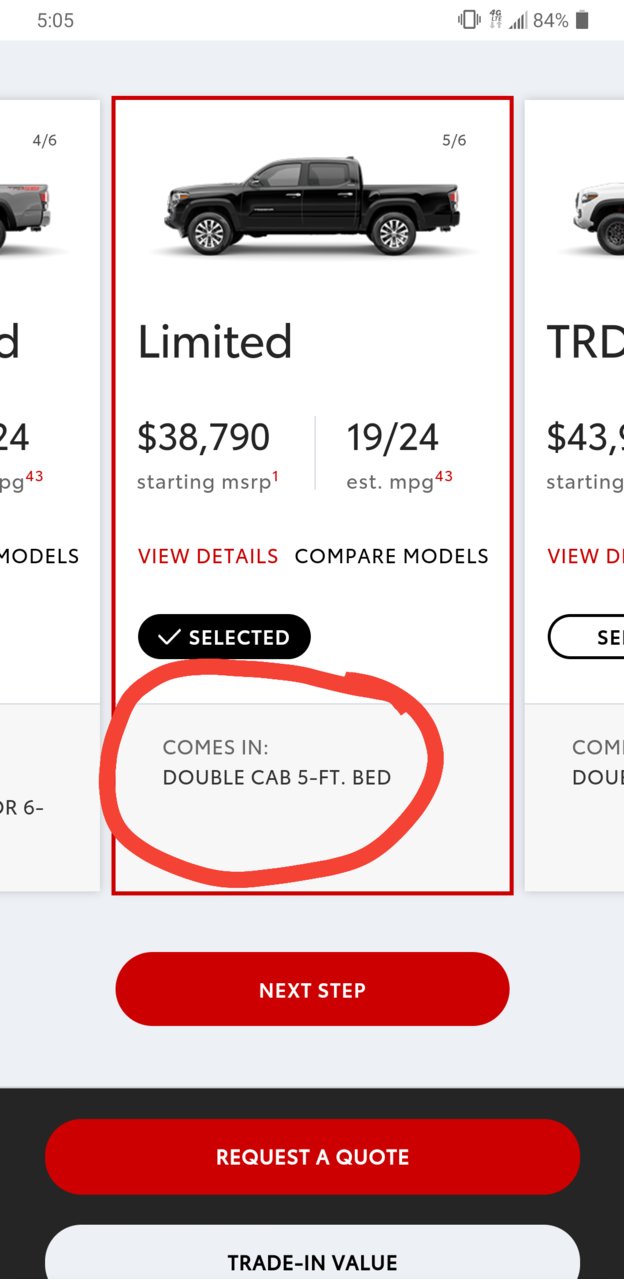Tap DOUBLE CAB 5-FT. BED text
624x1279 pixels.
pos(277,777)
